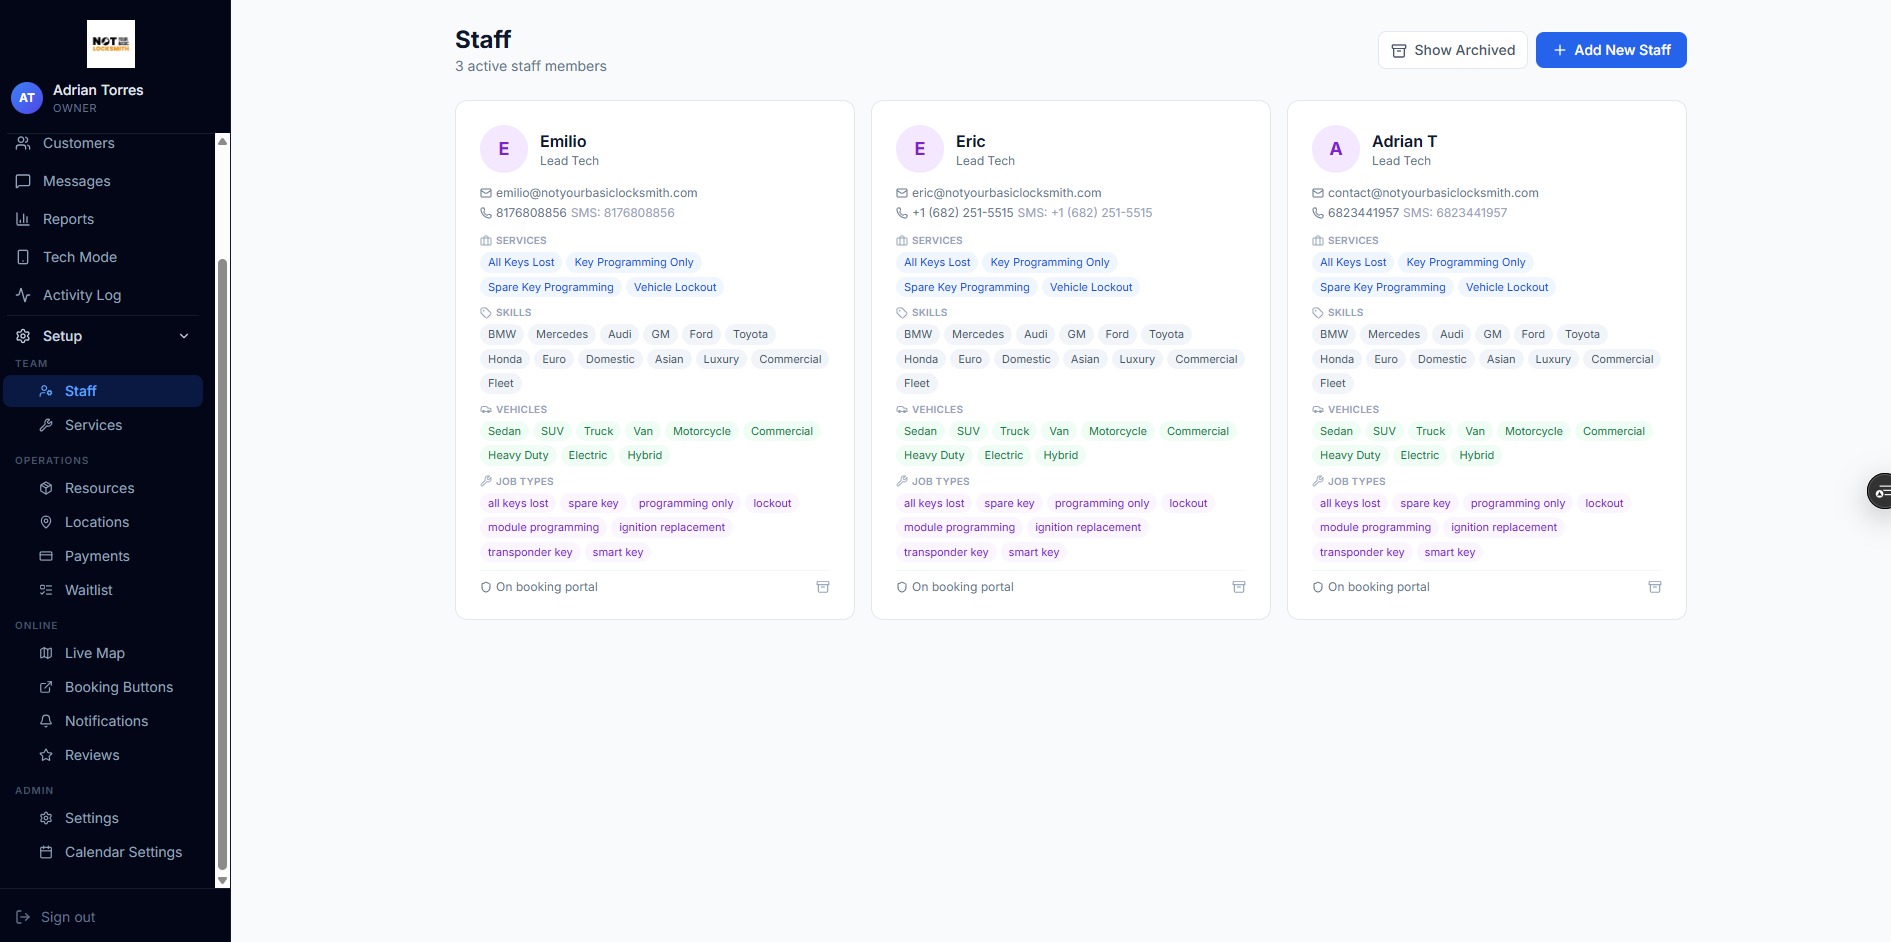
Task: Click the archive icon on Eric's card
Action: click(1238, 587)
